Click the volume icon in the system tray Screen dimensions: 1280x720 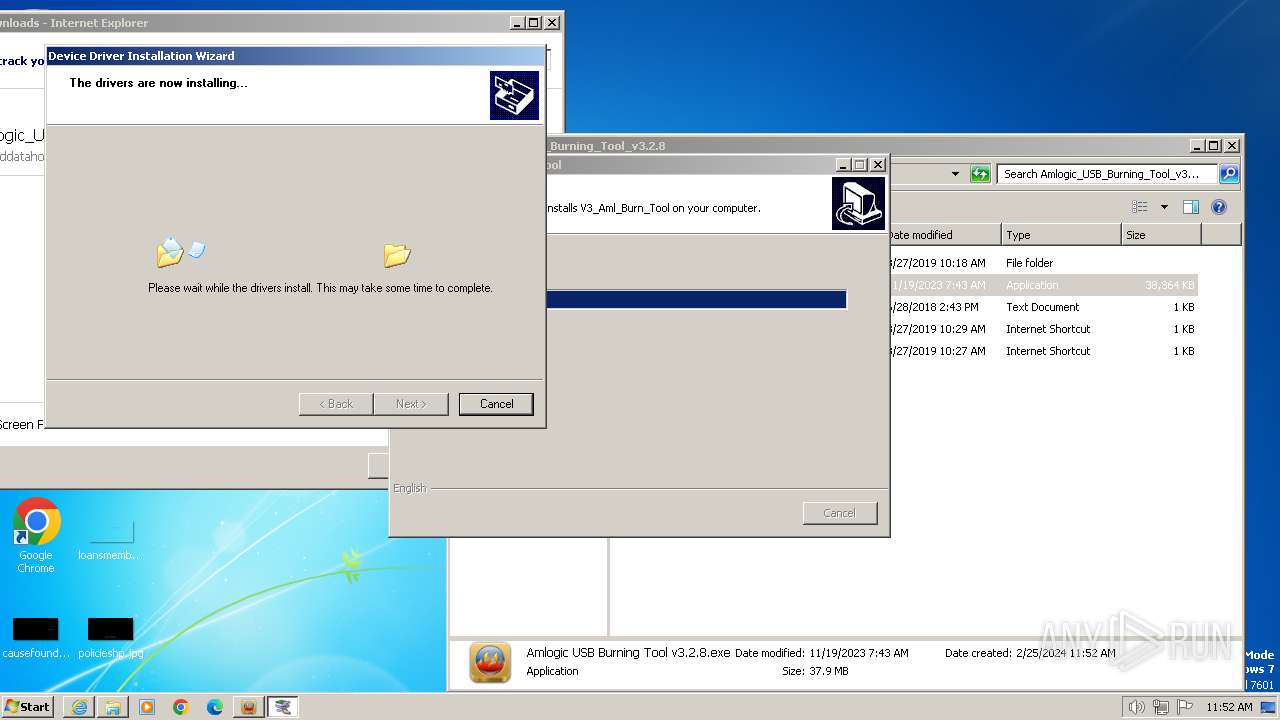[x=1136, y=707]
